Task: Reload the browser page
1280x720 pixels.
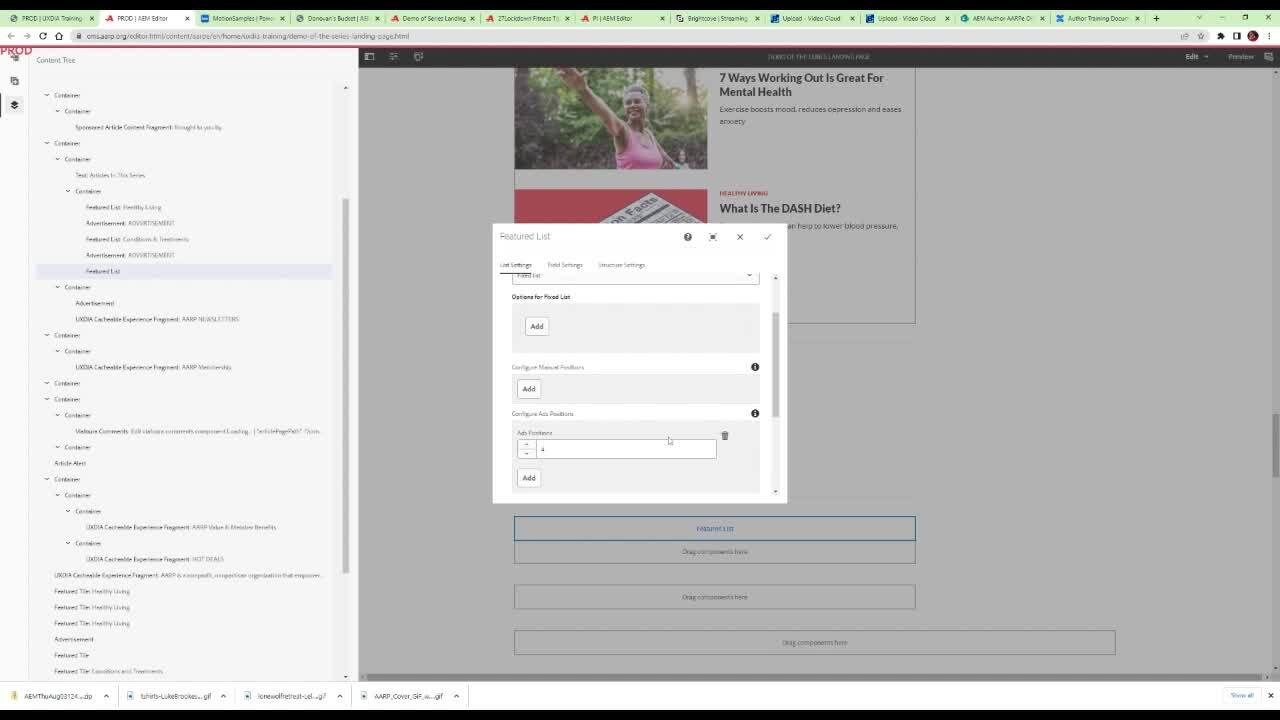Action: point(43,36)
